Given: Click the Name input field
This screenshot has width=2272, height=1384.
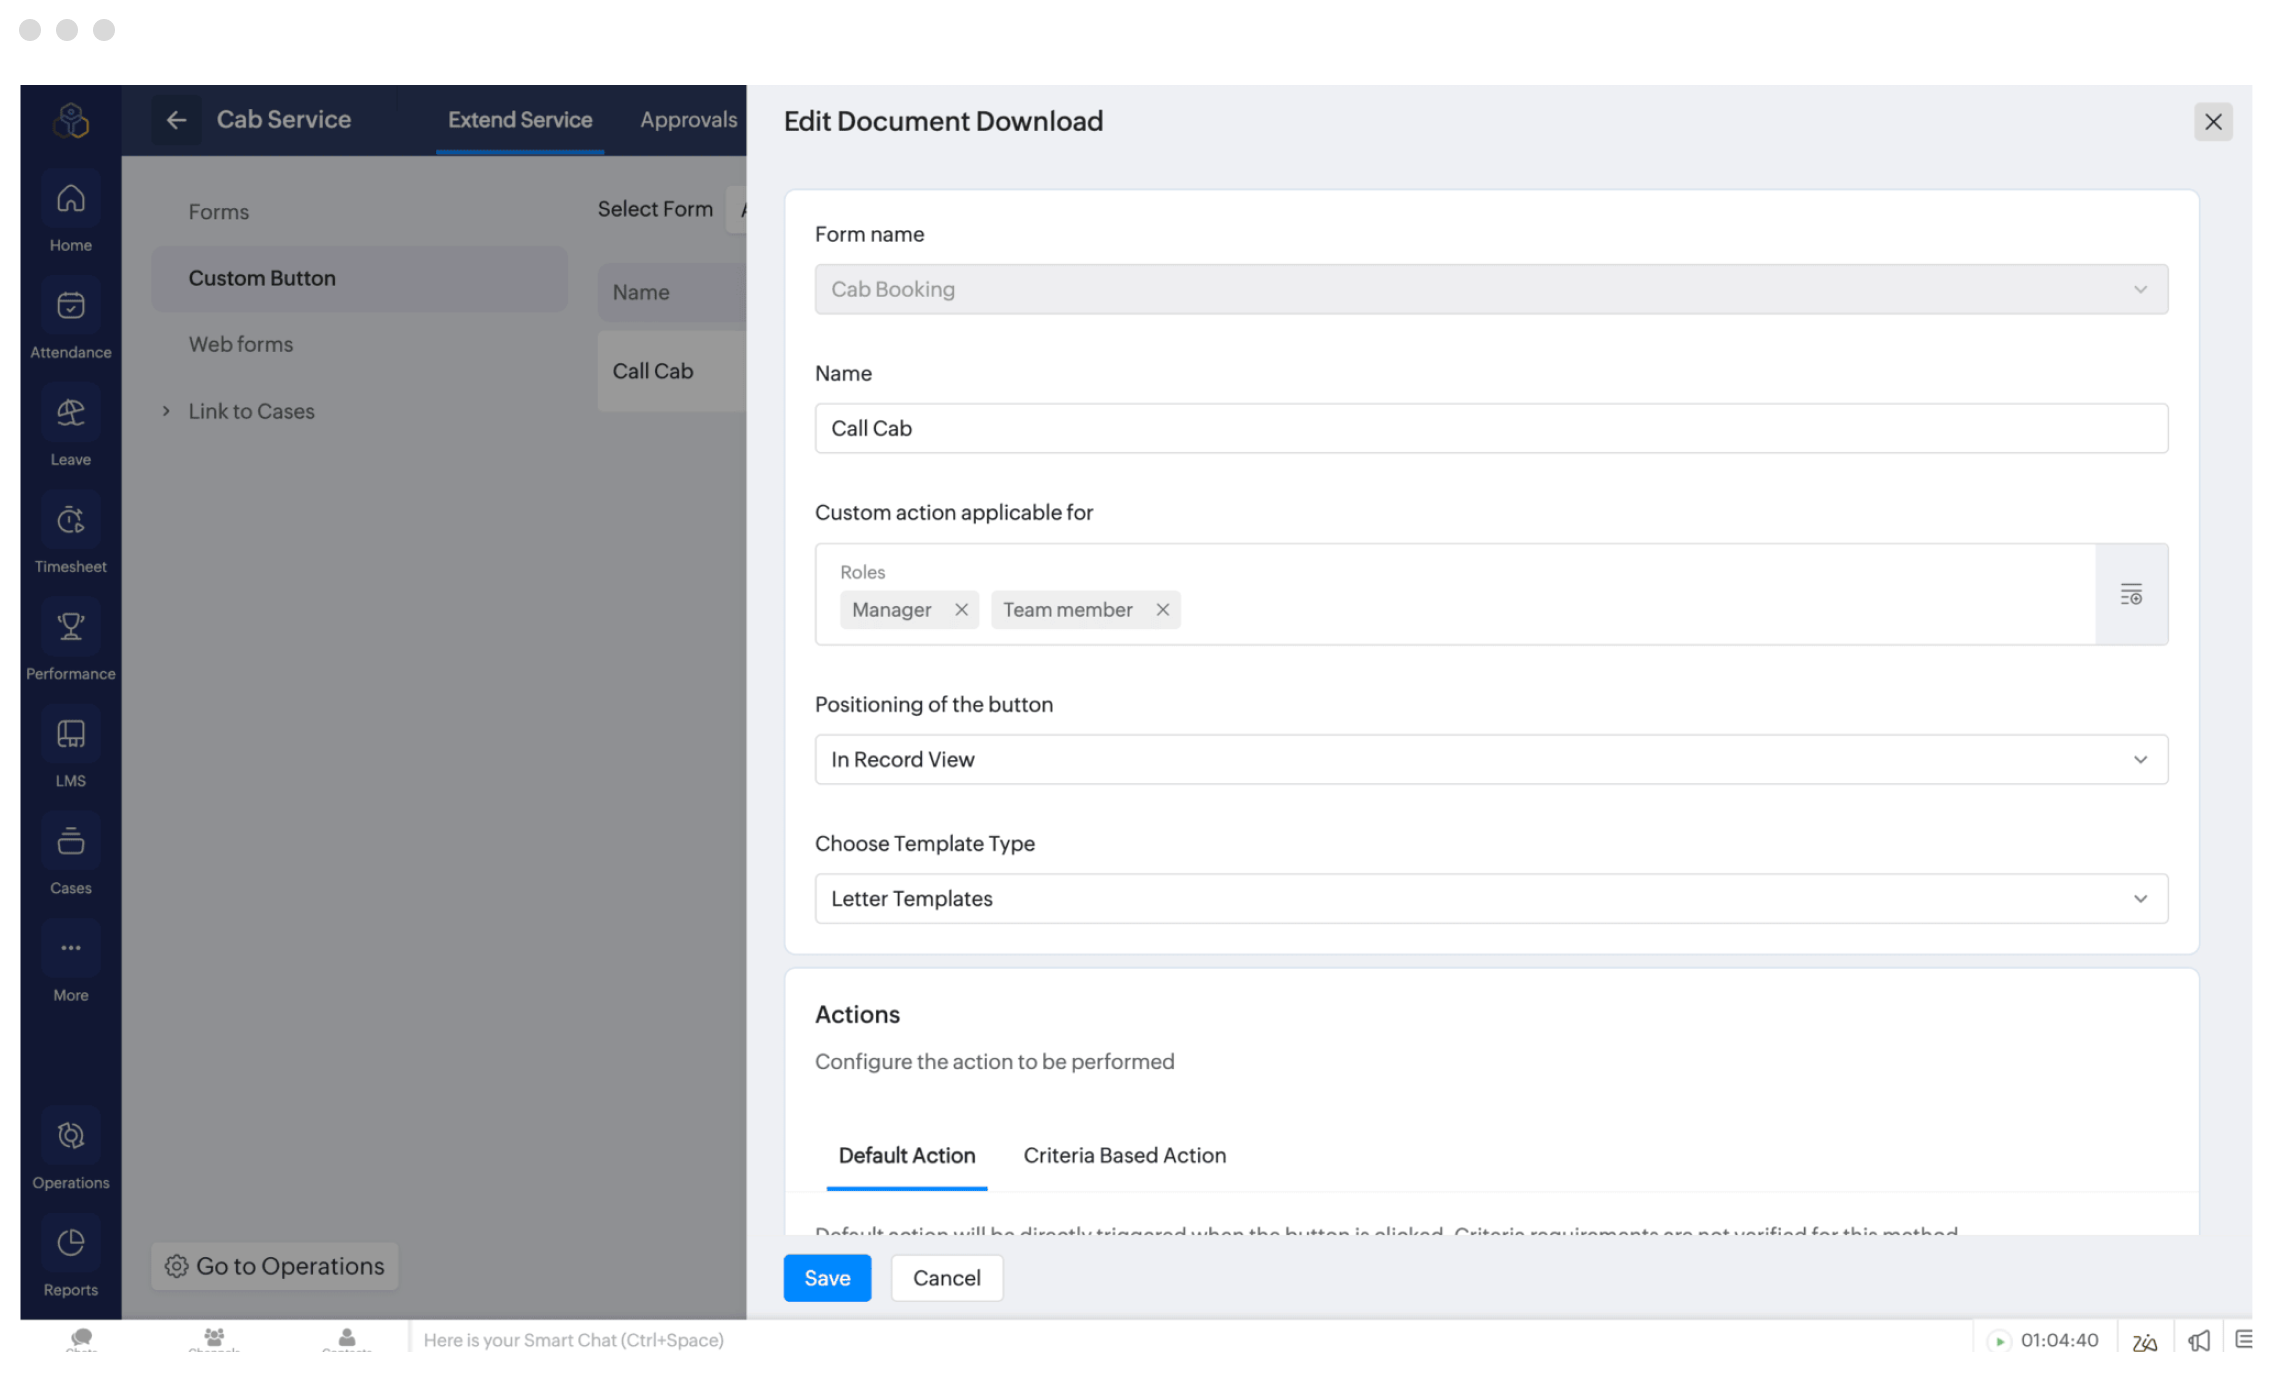Looking at the screenshot, I should click(1490, 429).
